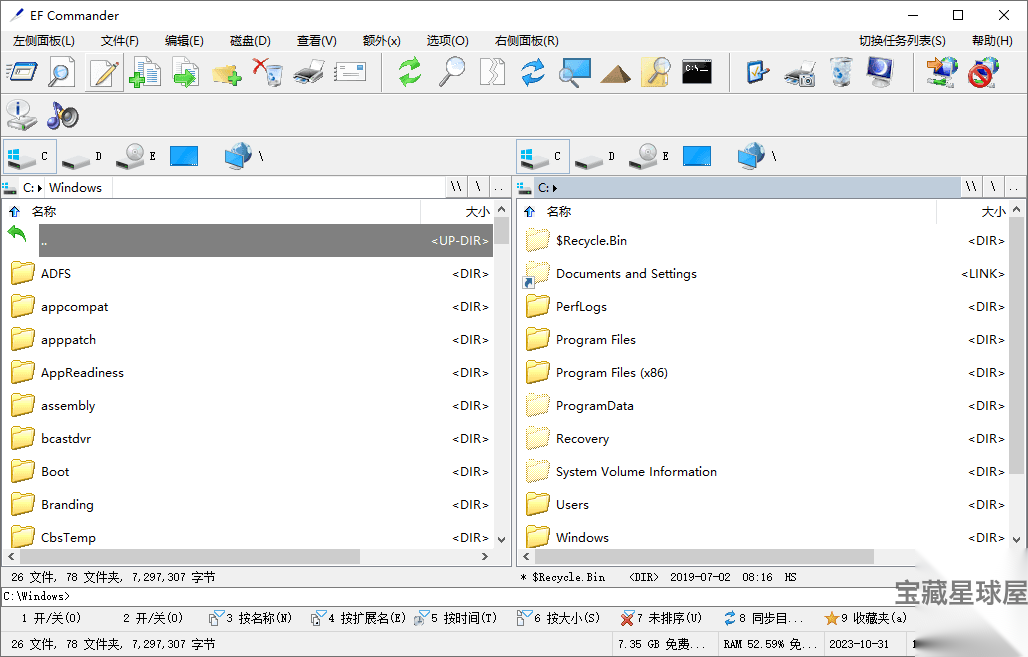
Task: Click the parent '..' button in right path bar
Action: (1014, 188)
